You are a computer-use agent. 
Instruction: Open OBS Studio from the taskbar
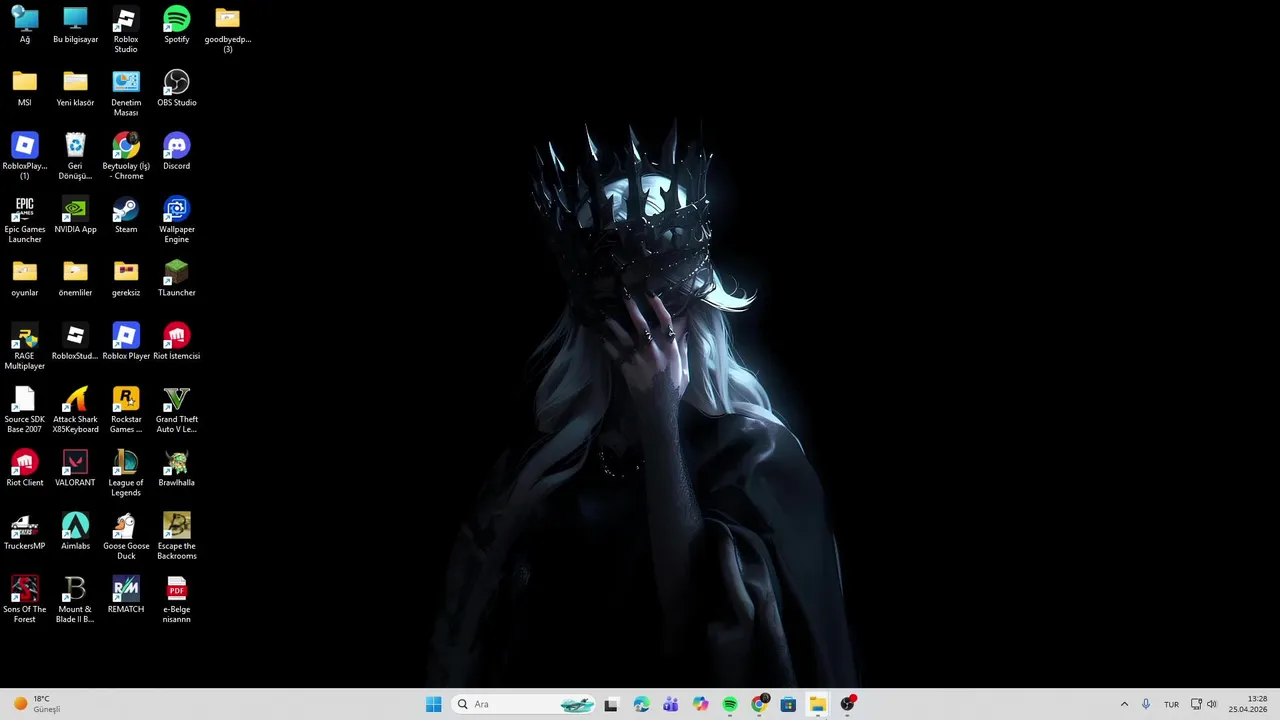(x=848, y=704)
